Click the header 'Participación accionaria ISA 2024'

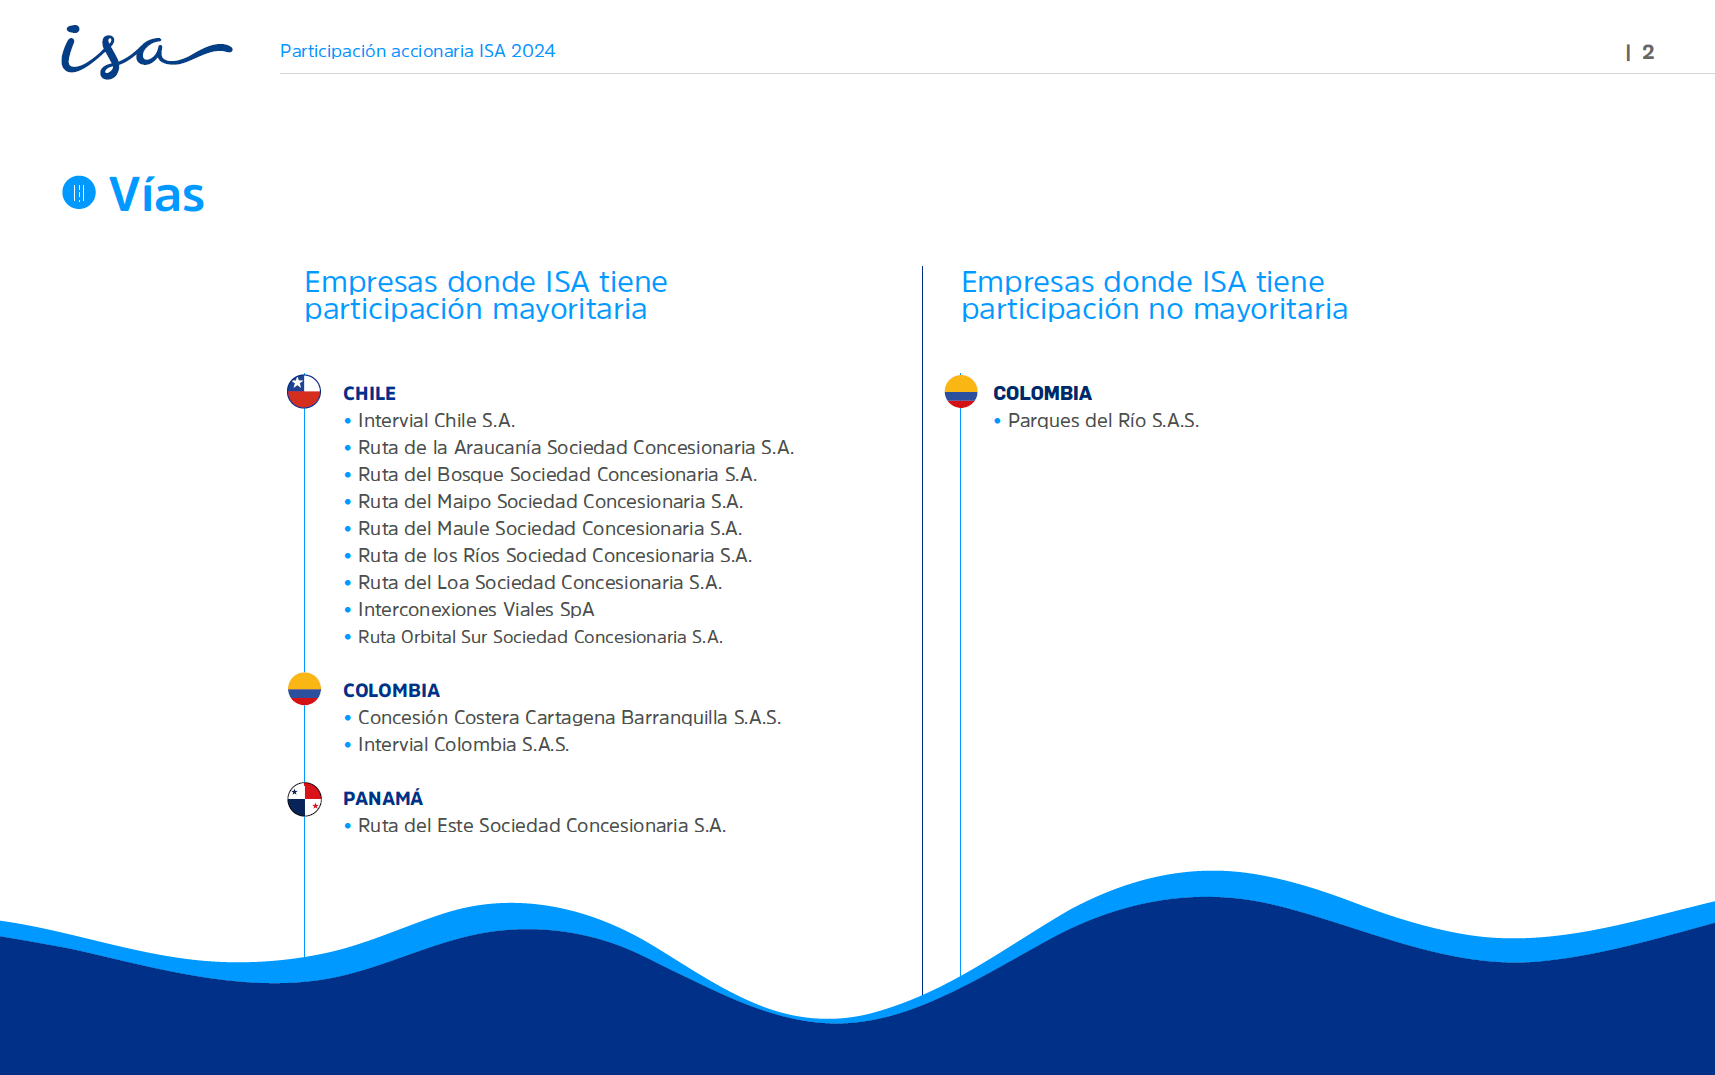pyautogui.click(x=418, y=51)
